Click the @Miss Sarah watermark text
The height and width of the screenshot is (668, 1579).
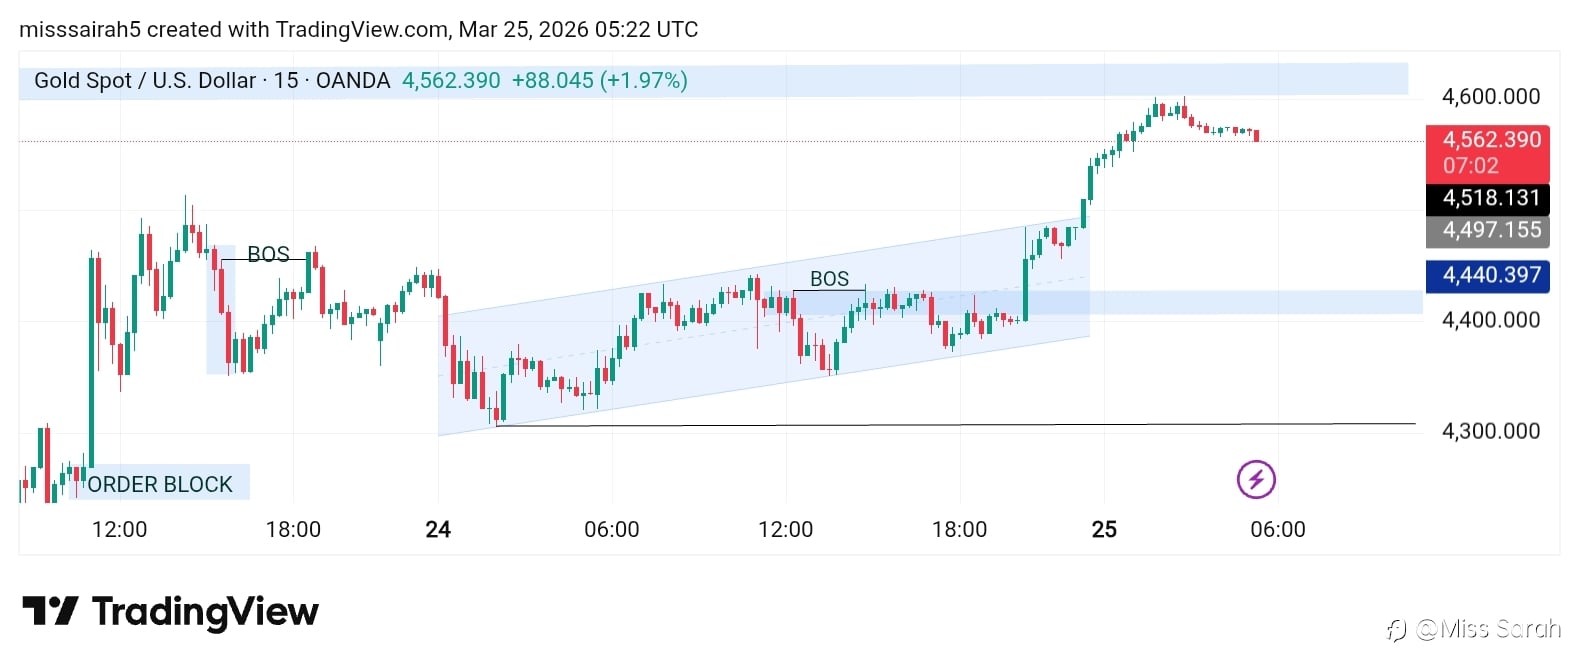1488,629
